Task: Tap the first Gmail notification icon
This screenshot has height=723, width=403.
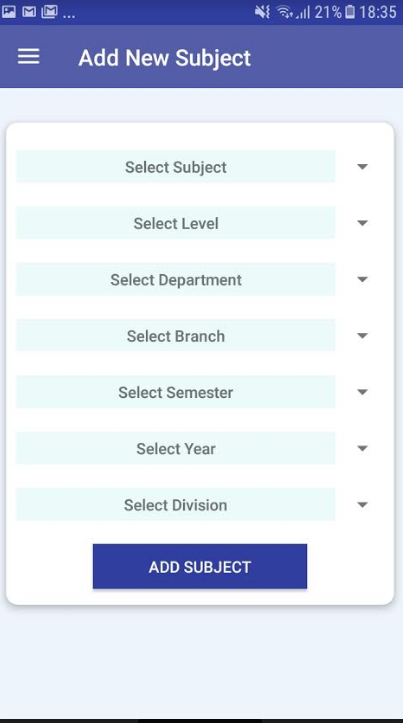Action: click(29, 12)
